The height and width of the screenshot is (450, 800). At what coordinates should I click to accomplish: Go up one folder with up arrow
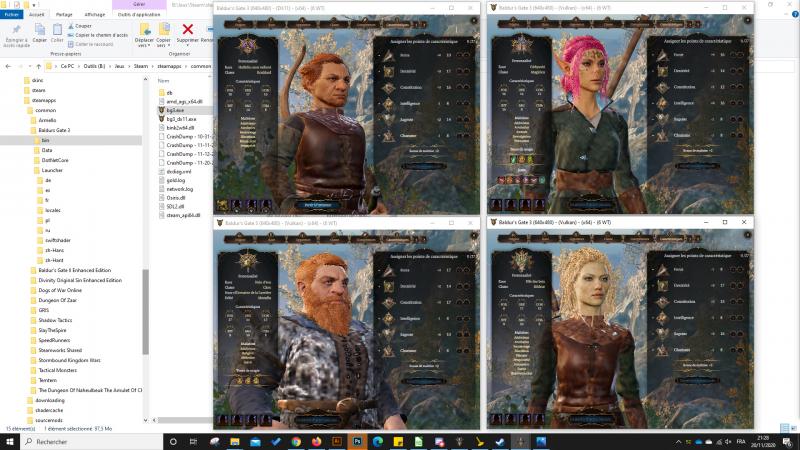point(38,66)
